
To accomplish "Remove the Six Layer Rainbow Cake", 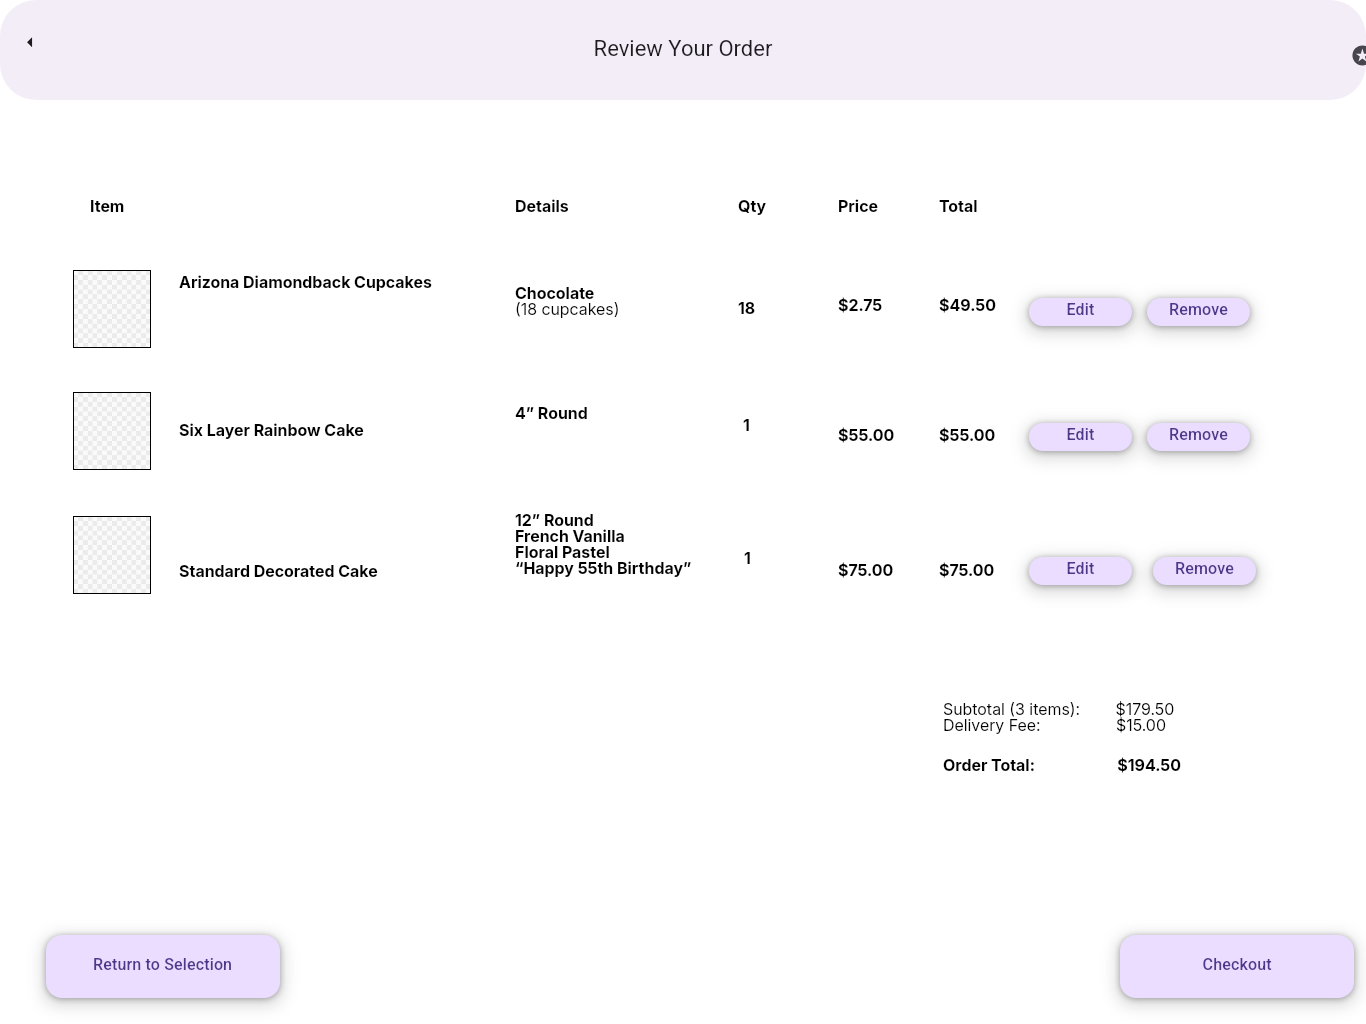I will 1198,435.
